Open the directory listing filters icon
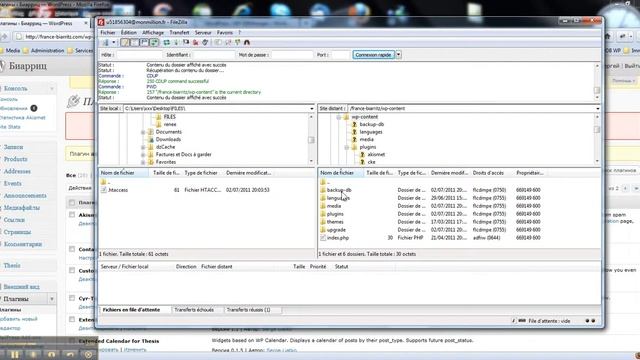This screenshot has height=360, width=640. coord(218,42)
